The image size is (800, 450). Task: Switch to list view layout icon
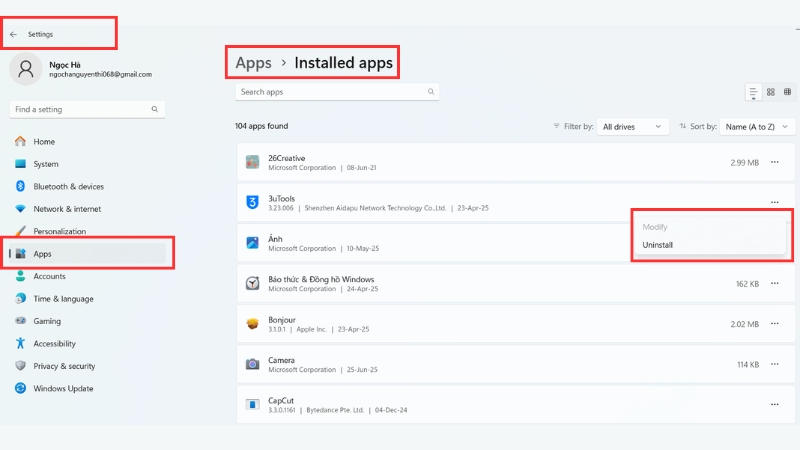pyautogui.click(x=753, y=92)
